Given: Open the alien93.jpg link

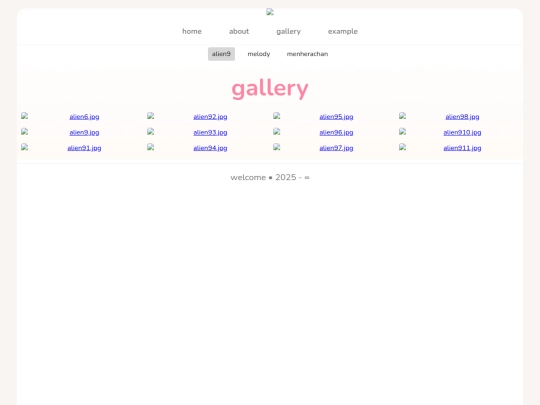Looking at the screenshot, I should point(210,133).
